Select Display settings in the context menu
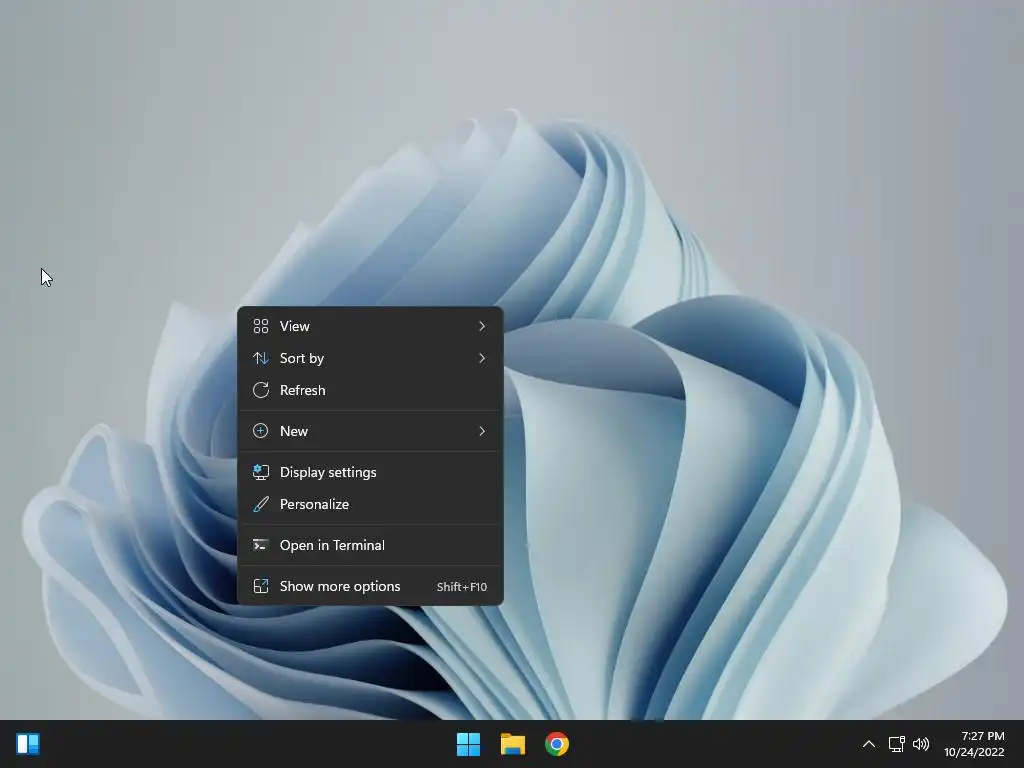This screenshot has width=1024, height=768. 370,472
